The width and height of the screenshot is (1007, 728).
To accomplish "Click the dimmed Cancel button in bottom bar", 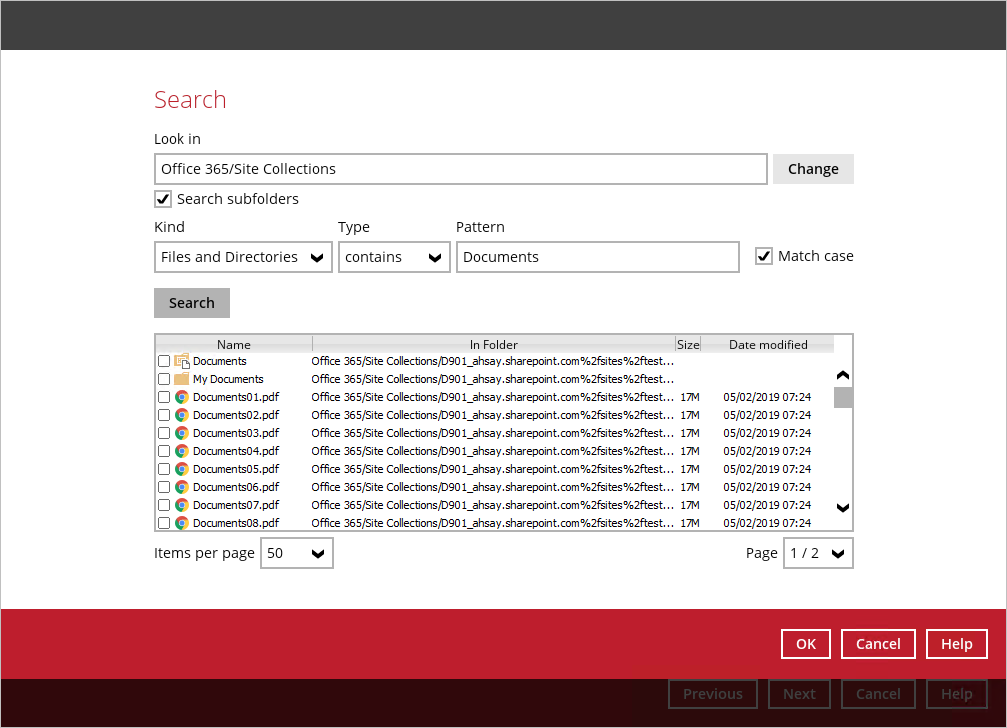I will [878, 694].
